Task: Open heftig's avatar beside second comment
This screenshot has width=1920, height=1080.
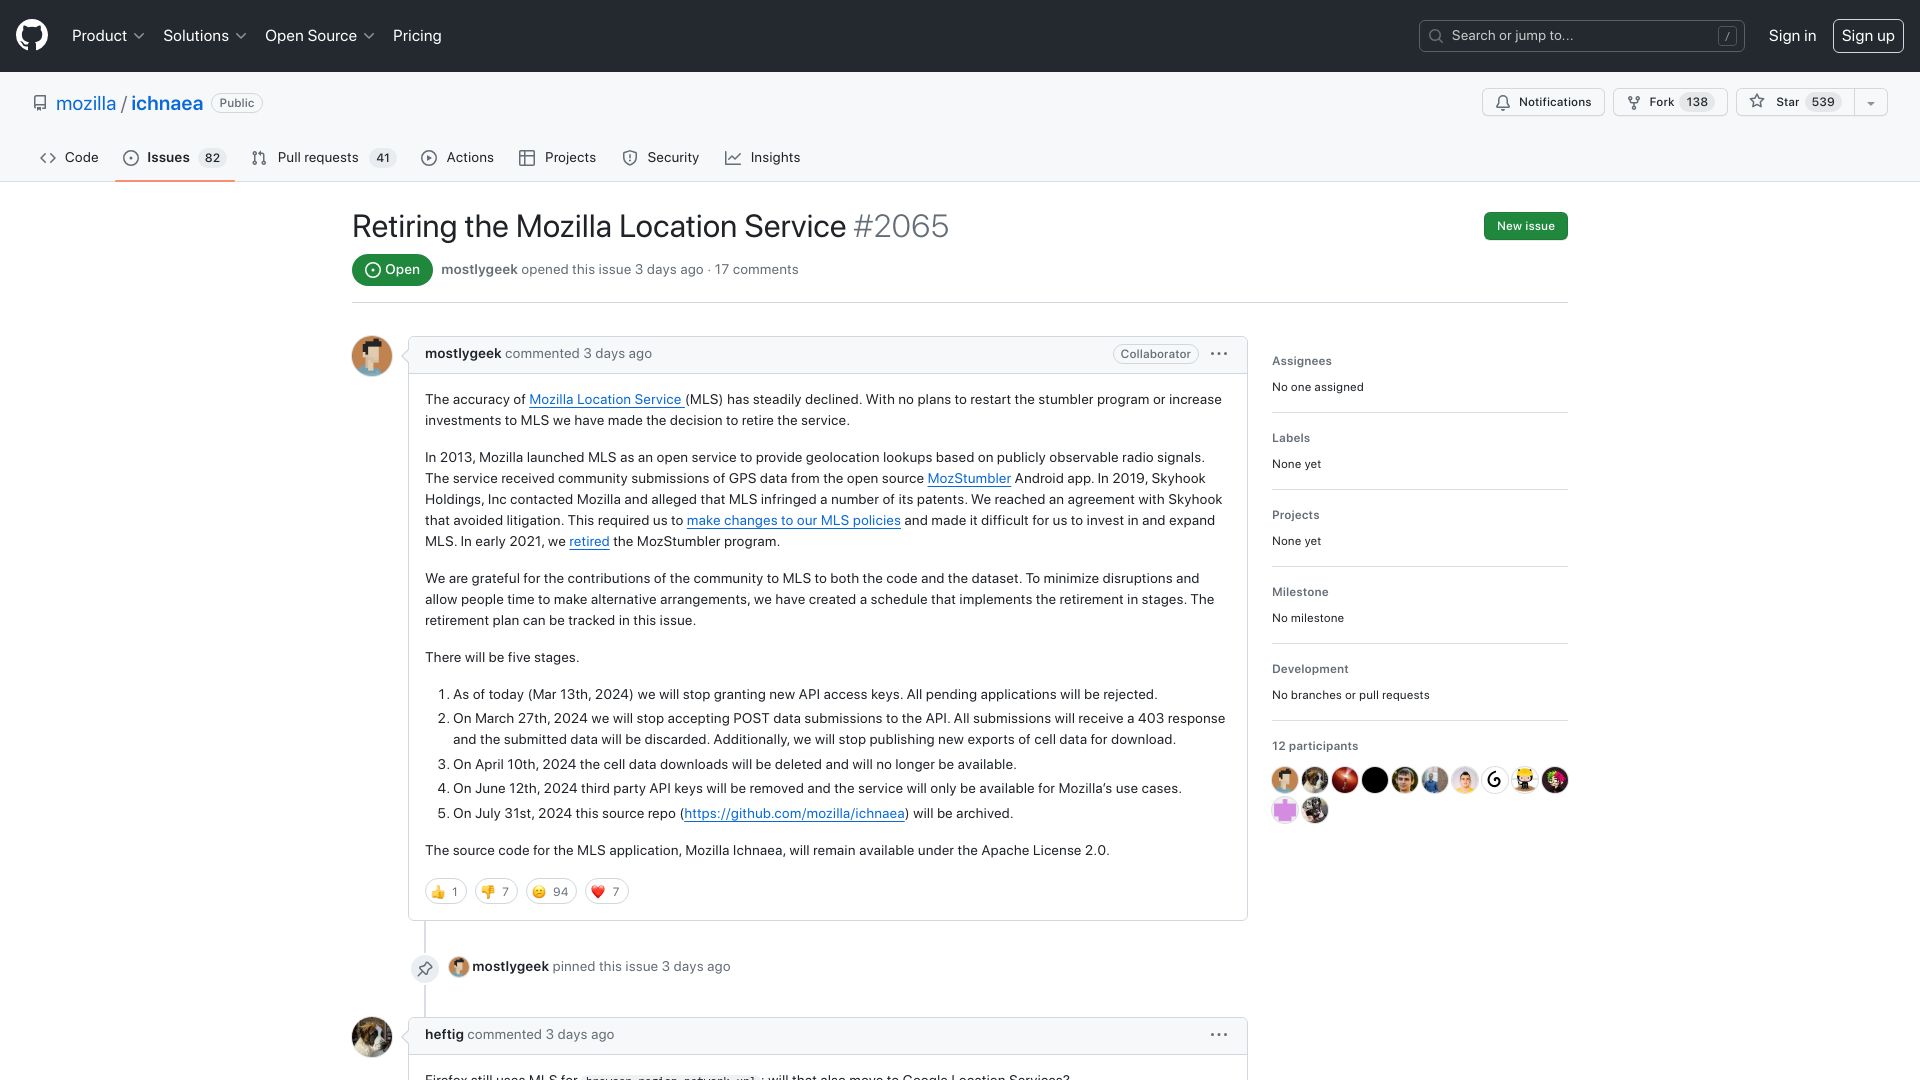Action: (x=372, y=1037)
